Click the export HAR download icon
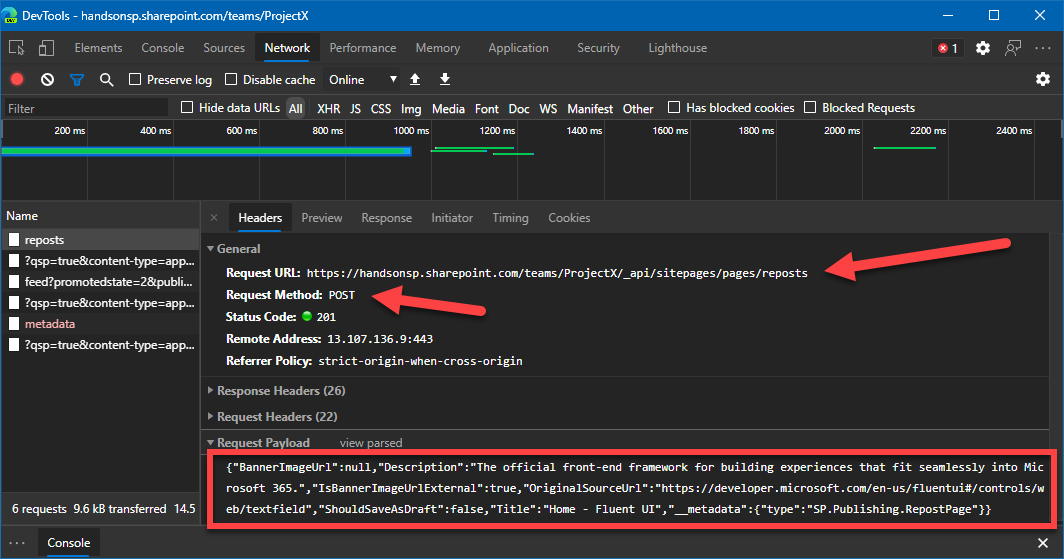 point(445,80)
